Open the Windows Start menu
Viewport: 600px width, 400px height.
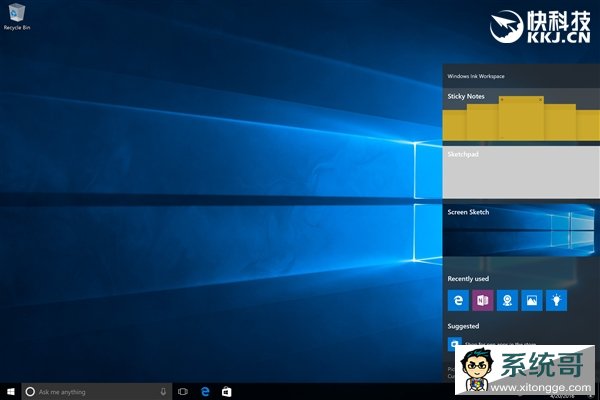(11, 392)
